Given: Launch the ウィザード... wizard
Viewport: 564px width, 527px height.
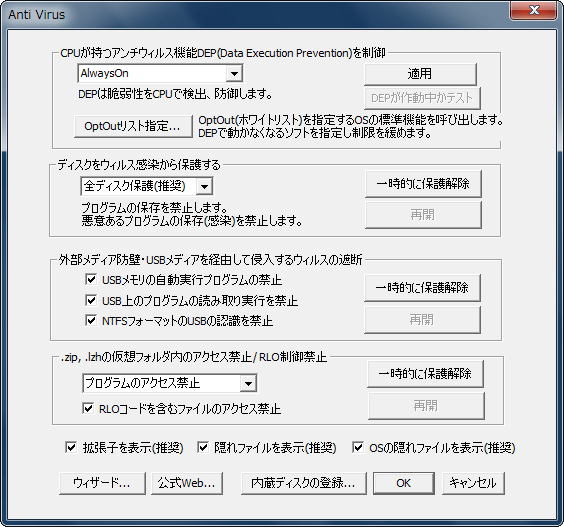Looking at the screenshot, I should point(102,483).
